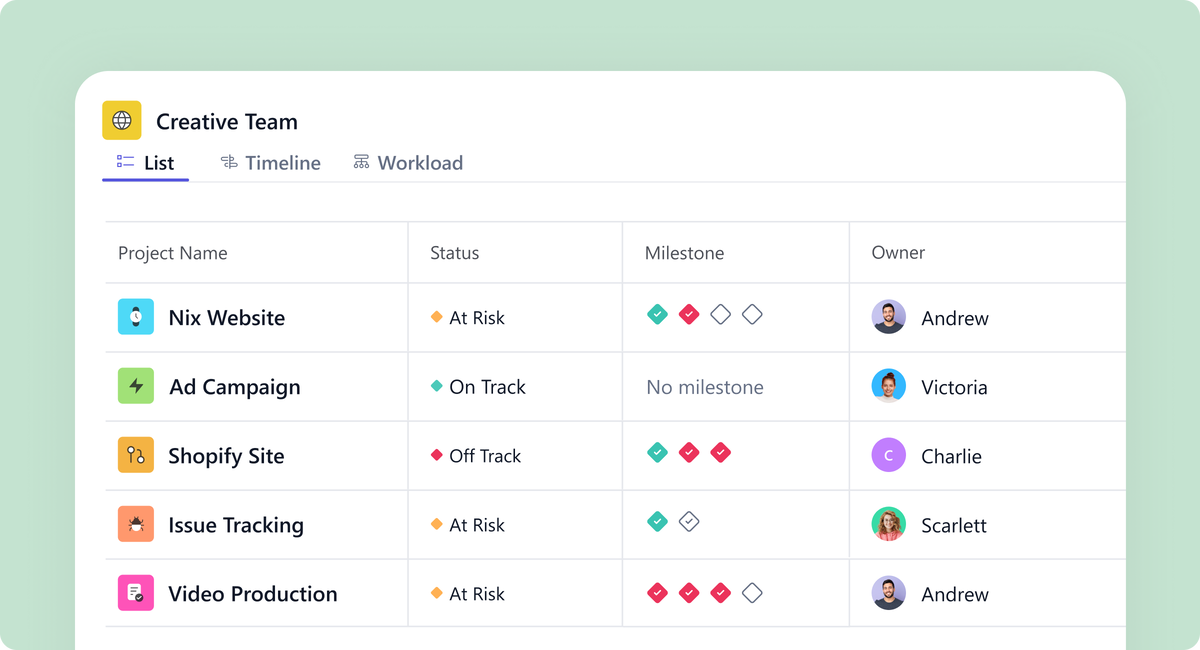This screenshot has width=1200, height=650.
Task: Open the Video Production pink document icon
Action: [136, 593]
